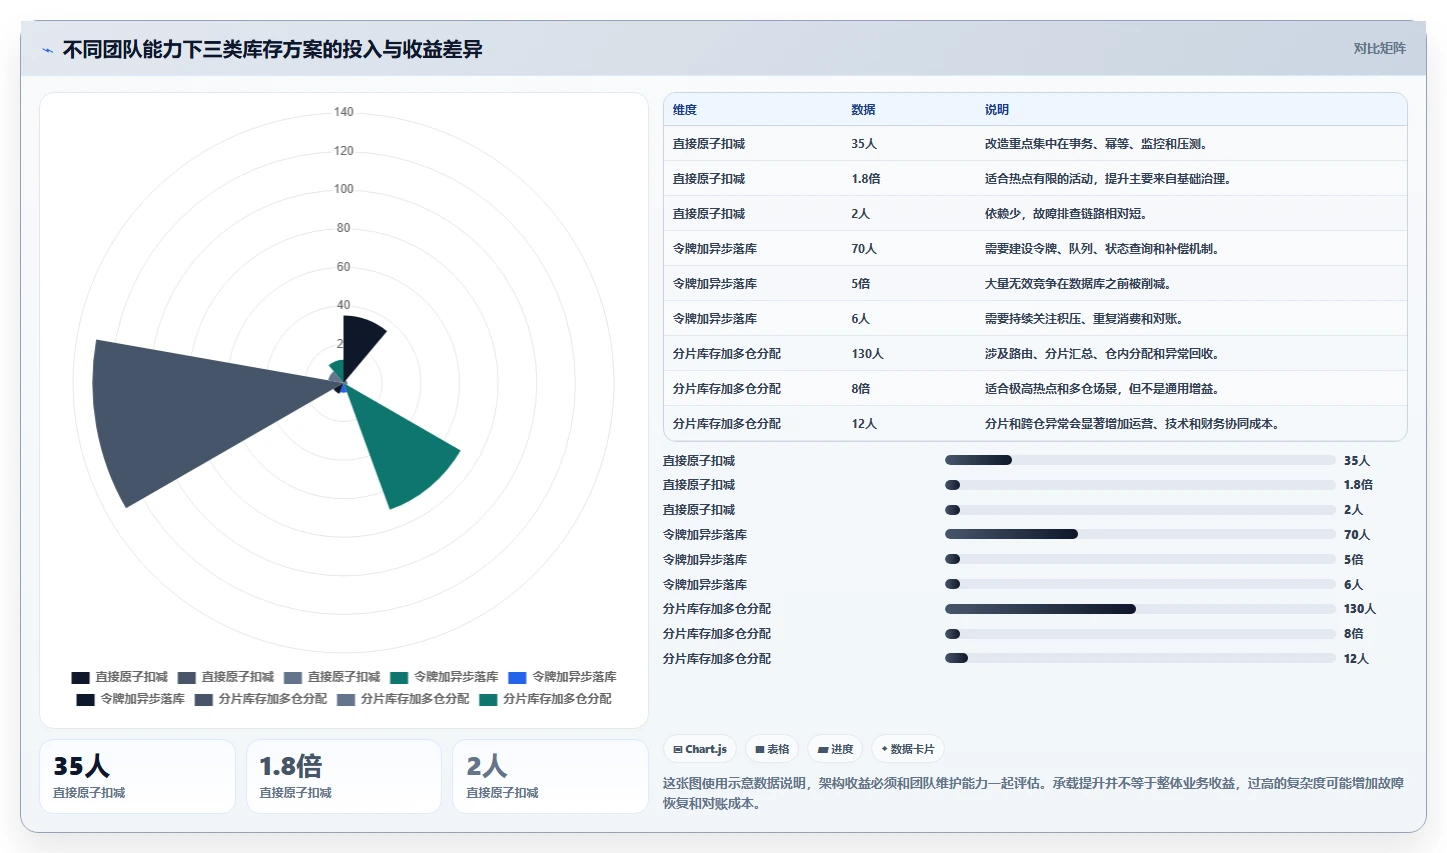The width and height of the screenshot is (1447, 853).
Task: Click the 6人 progress bar
Action: pos(1140,584)
